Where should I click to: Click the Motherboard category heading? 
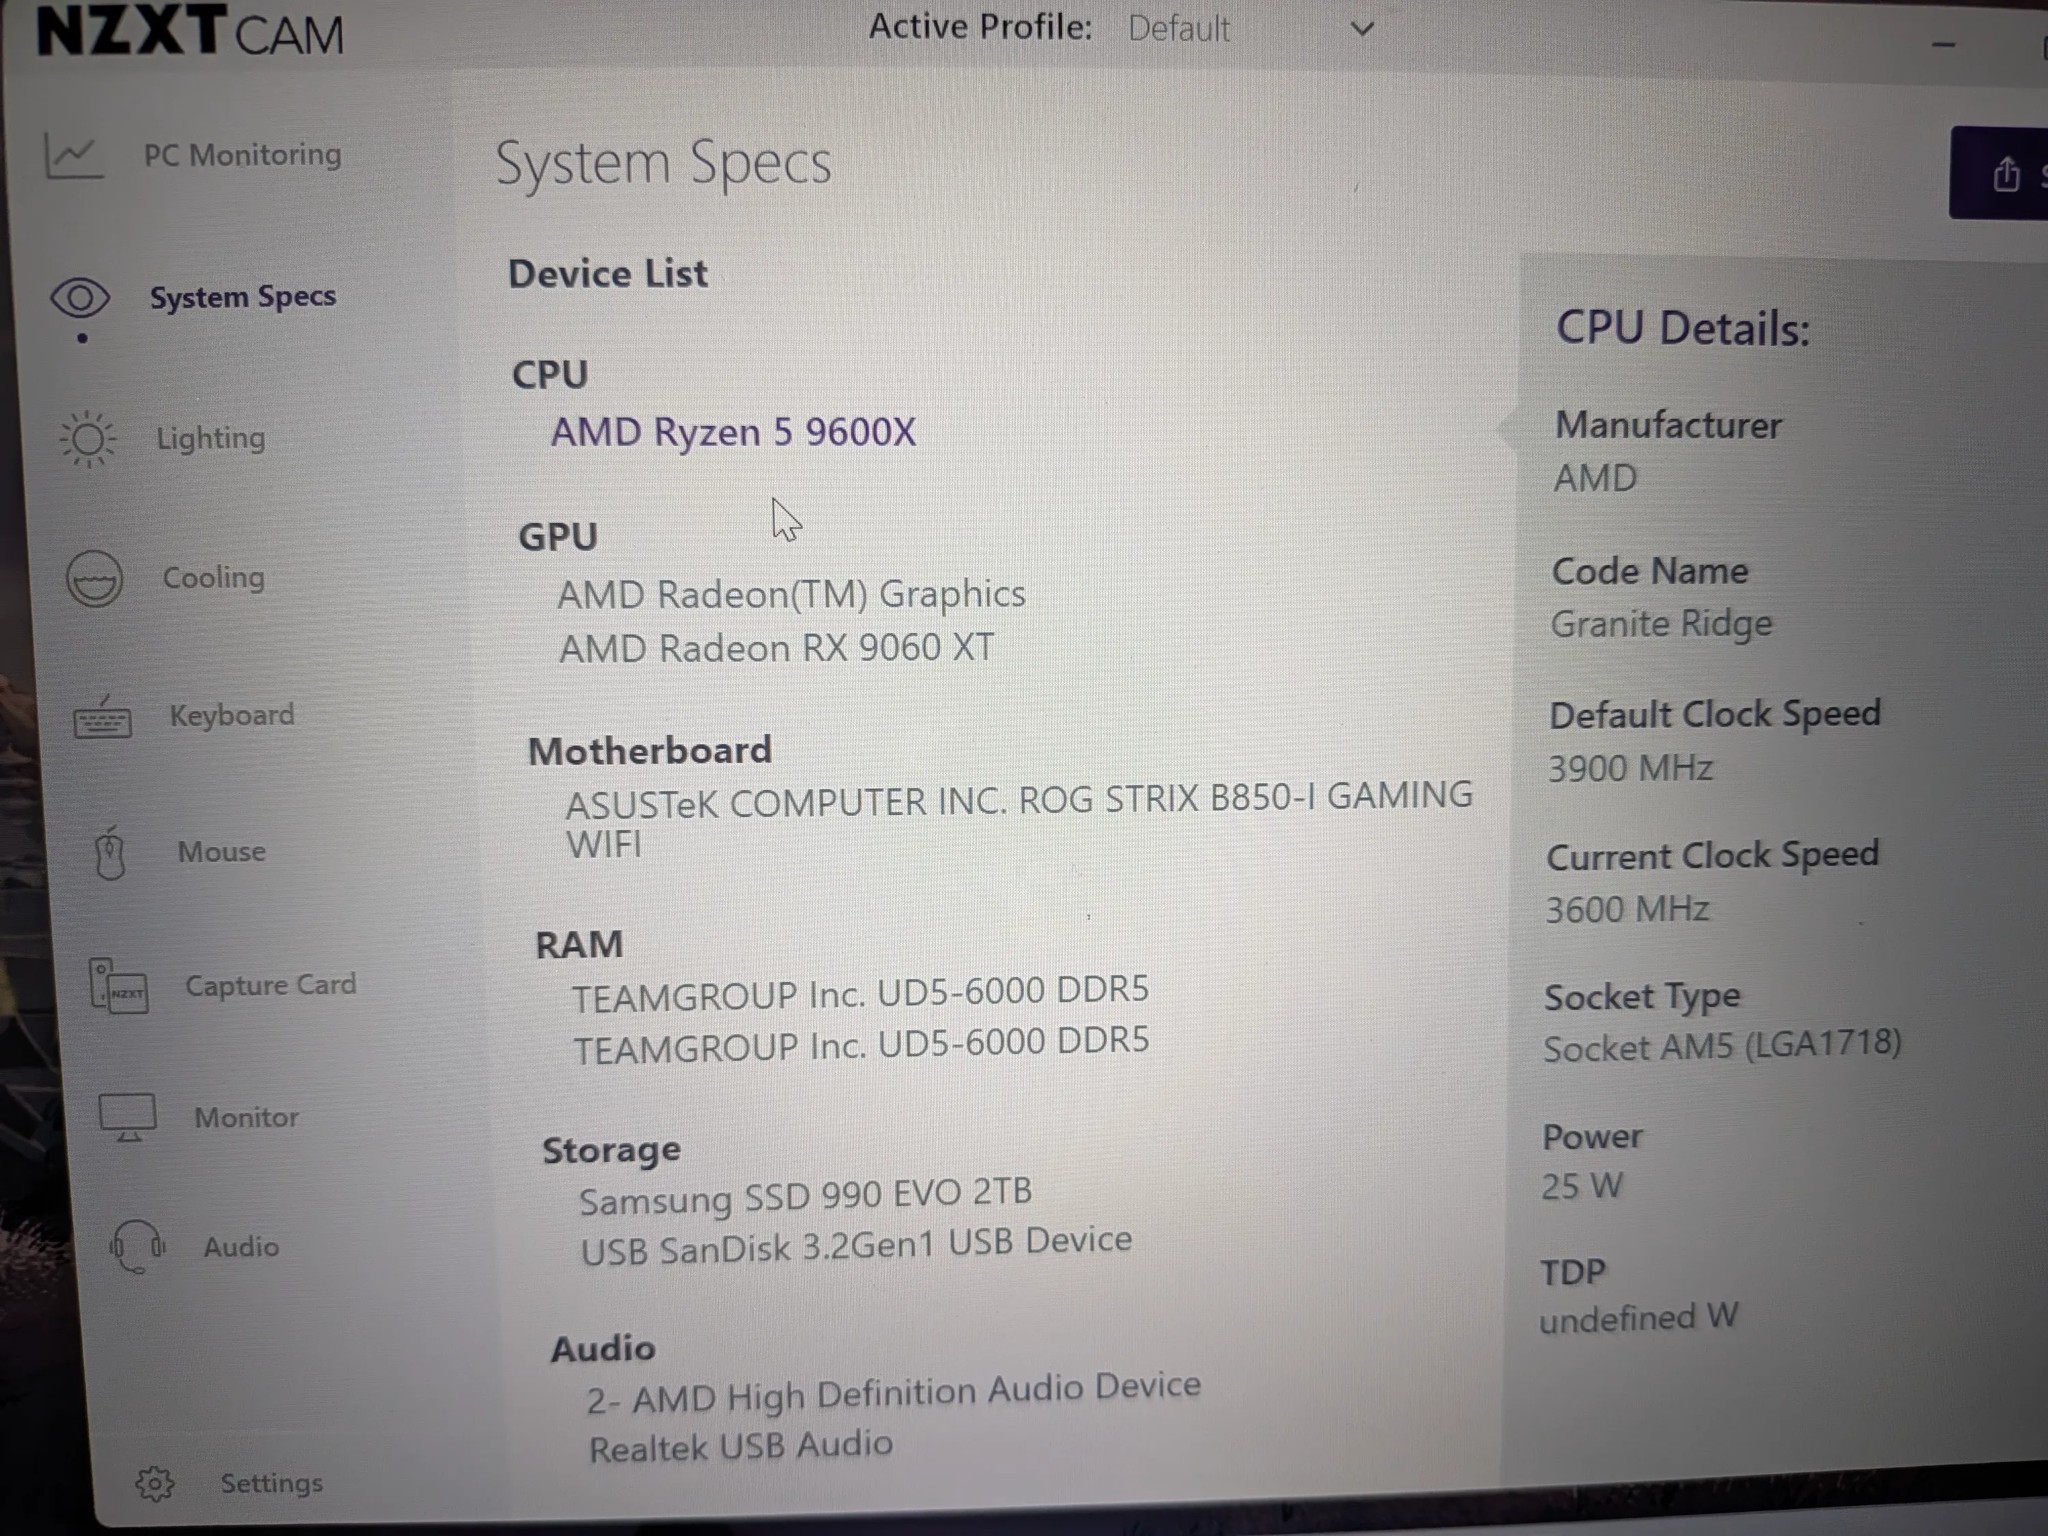click(x=650, y=751)
